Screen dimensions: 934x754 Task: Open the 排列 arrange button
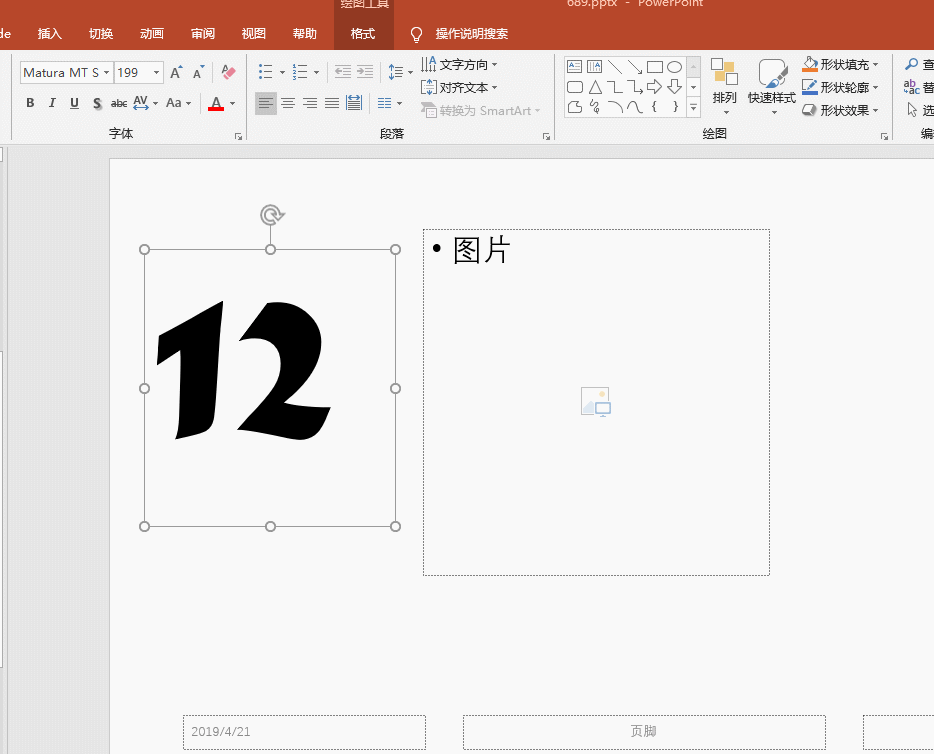tap(725, 86)
